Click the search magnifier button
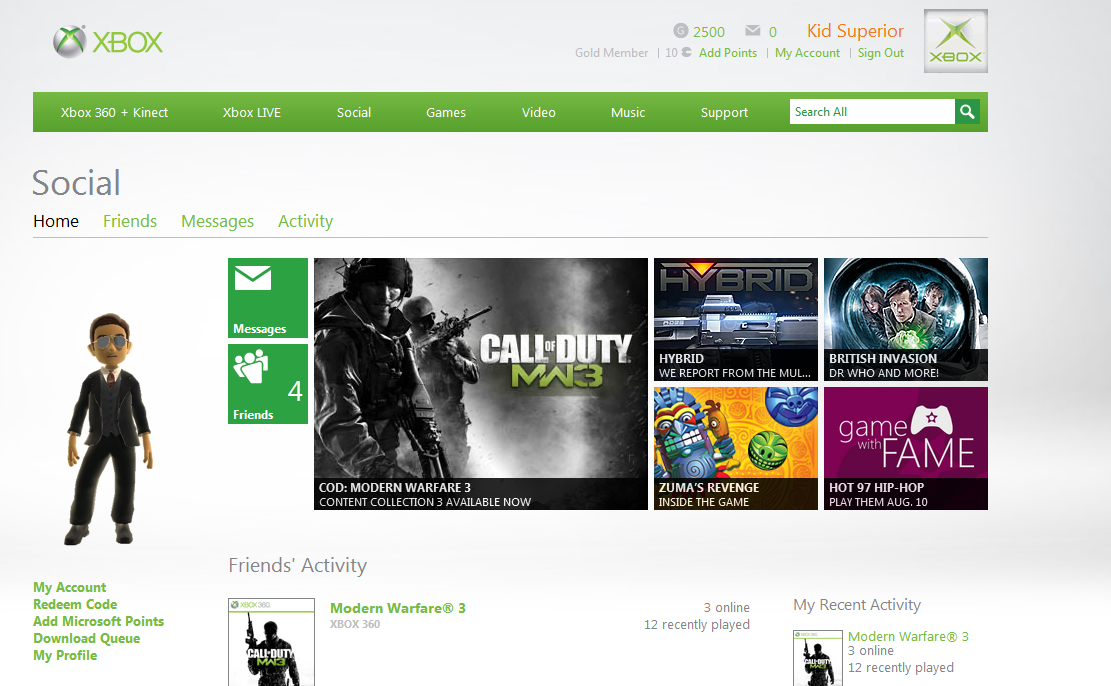This screenshot has height=686, width=1111. [x=967, y=111]
